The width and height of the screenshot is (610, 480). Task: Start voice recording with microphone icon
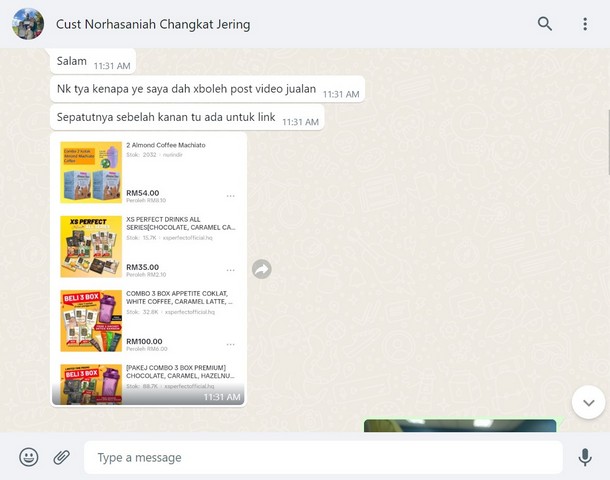pyautogui.click(x=585, y=457)
